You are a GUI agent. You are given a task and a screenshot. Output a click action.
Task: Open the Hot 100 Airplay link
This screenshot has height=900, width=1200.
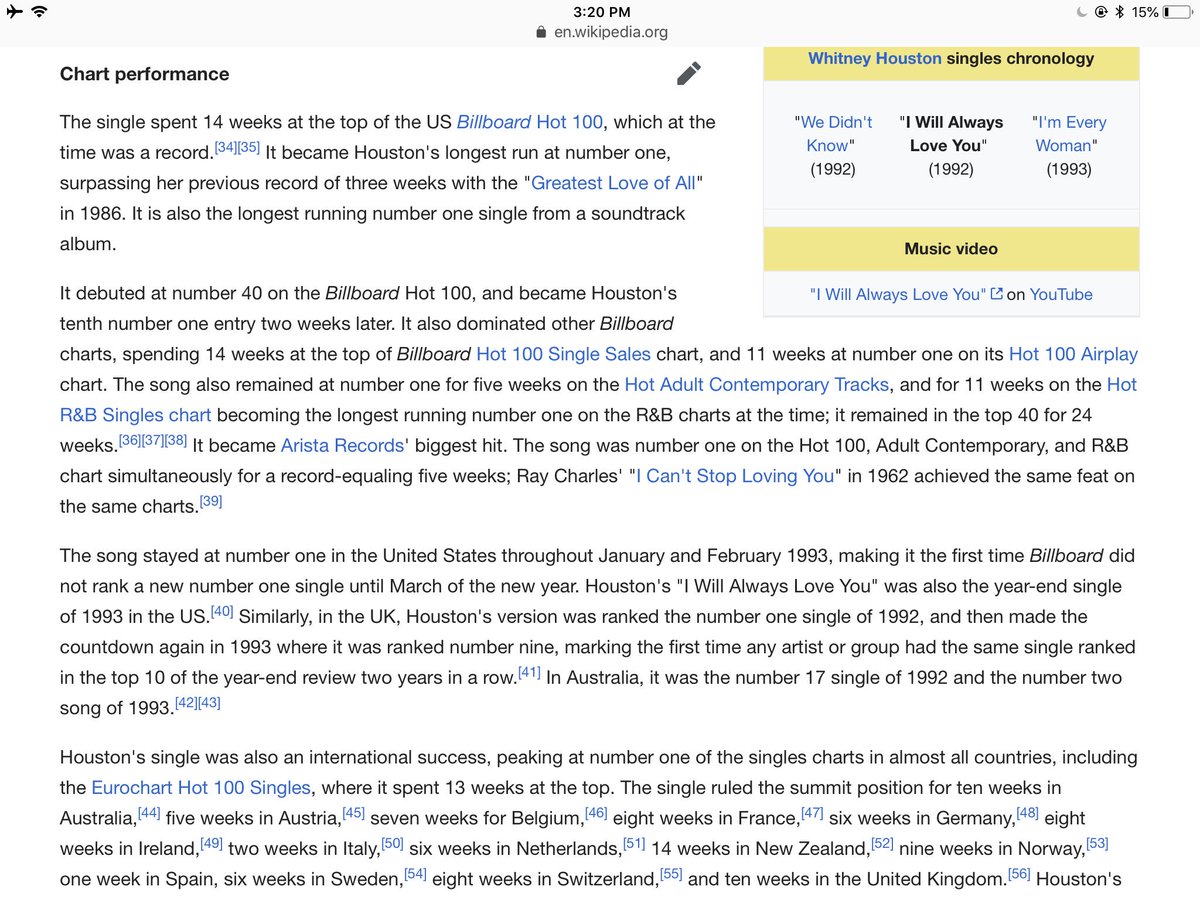pyautogui.click(x=1073, y=354)
